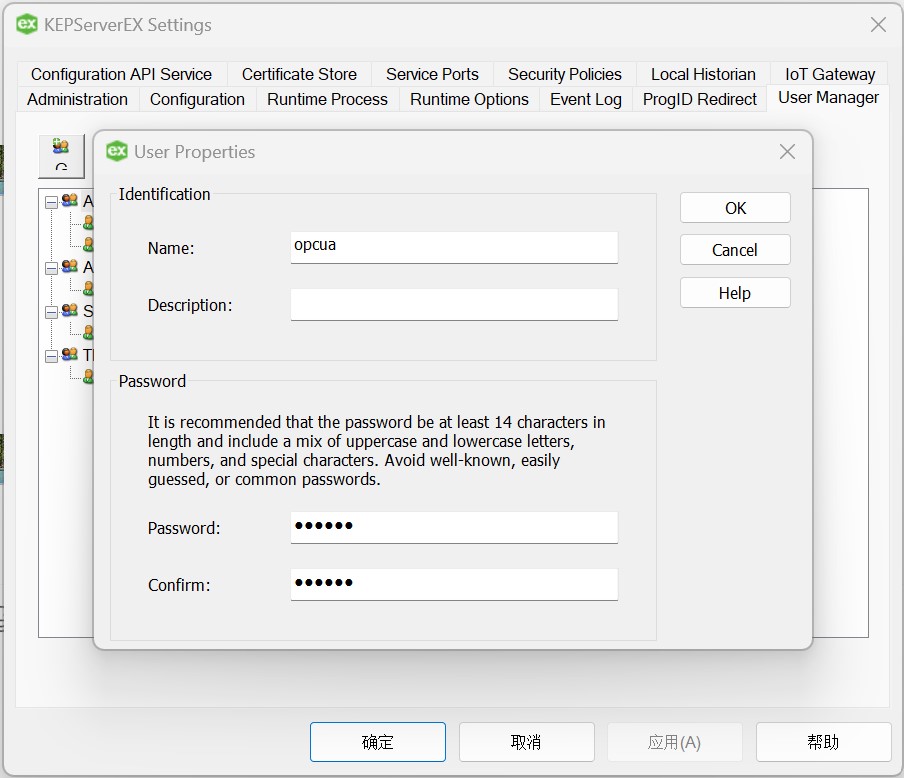This screenshot has width=904, height=778.
Task: Select the first user icon under Administrators
Action: 88,224
